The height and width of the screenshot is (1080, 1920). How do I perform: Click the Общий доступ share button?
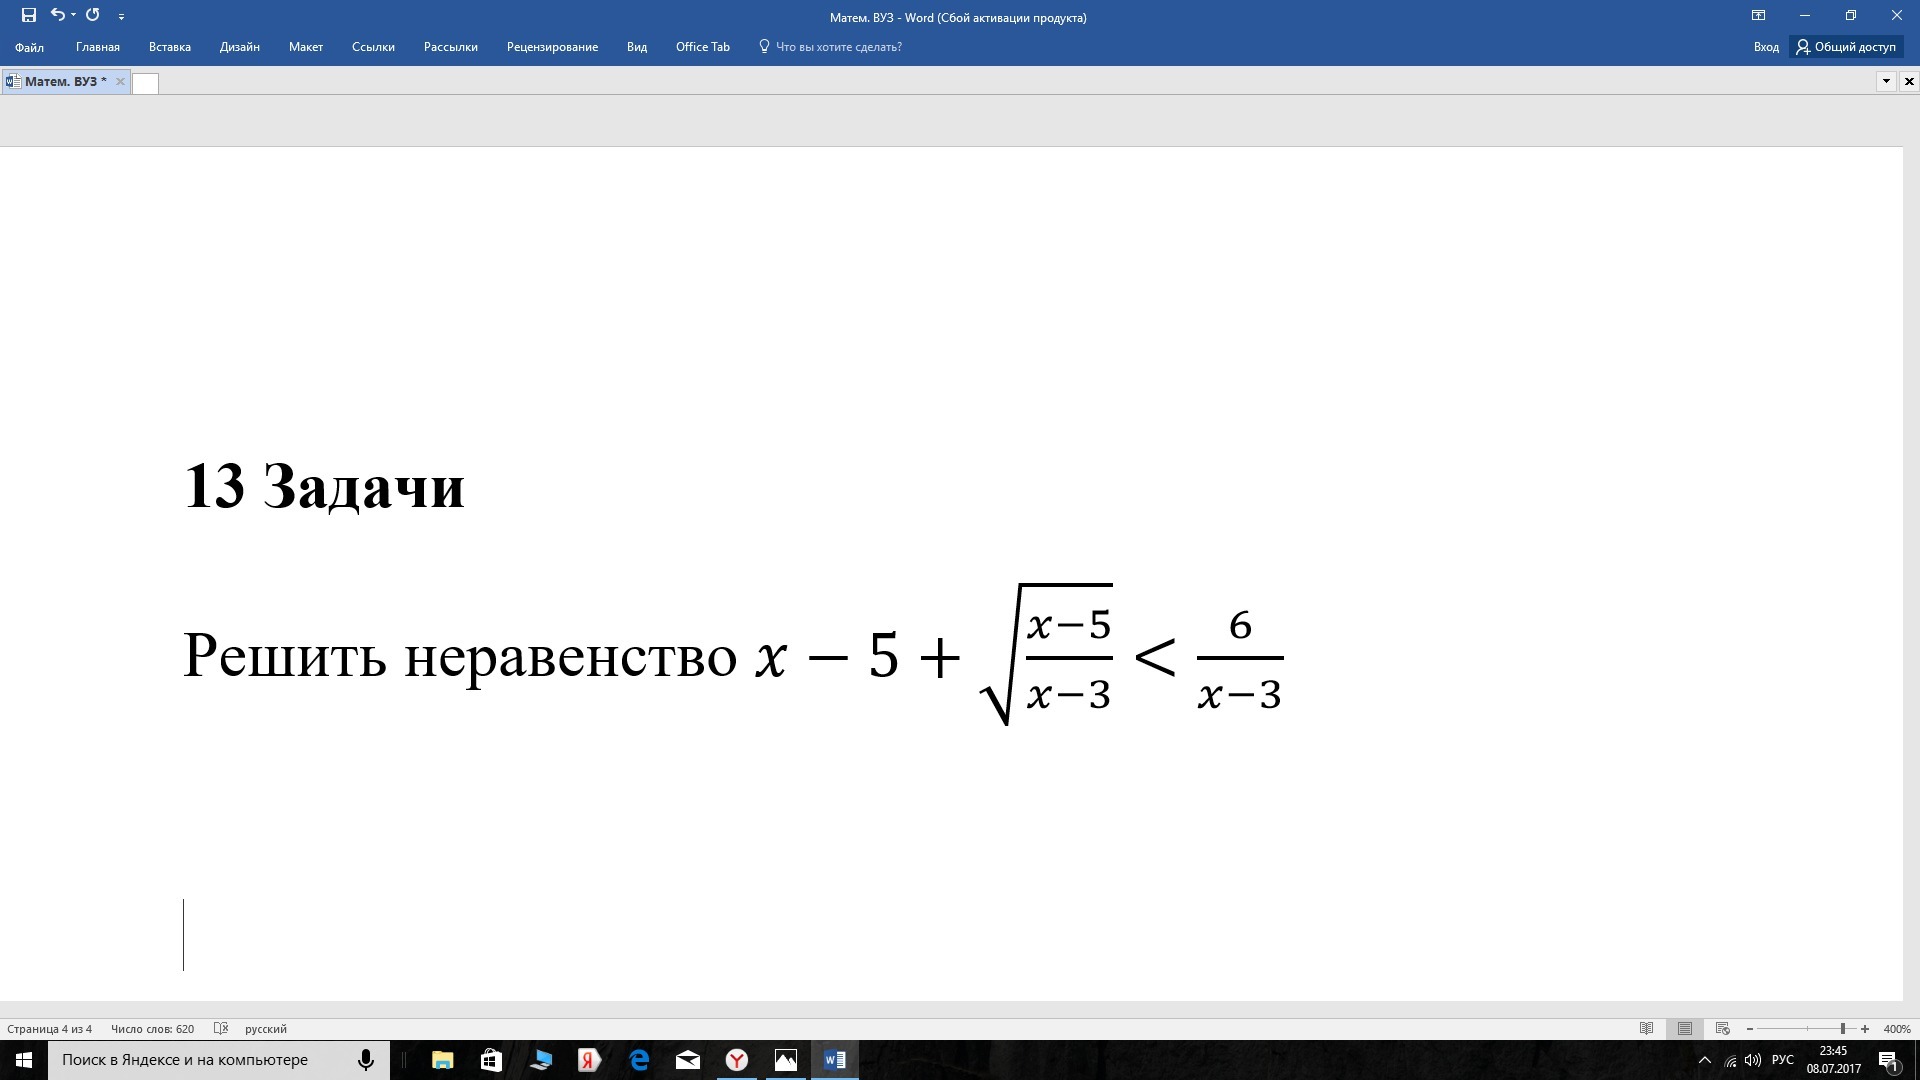(1846, 47)
